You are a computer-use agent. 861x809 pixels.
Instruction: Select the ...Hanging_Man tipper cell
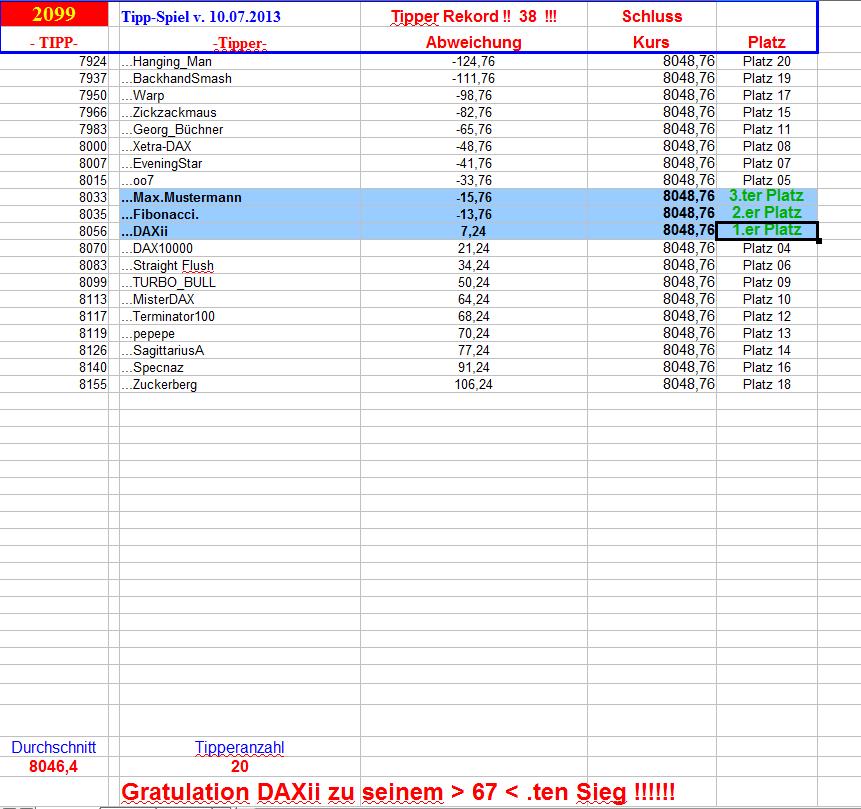coord(239,62)
